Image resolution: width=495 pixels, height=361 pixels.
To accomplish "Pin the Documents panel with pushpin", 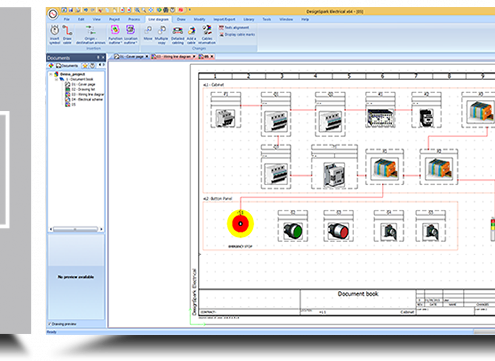I will [98, 57].
